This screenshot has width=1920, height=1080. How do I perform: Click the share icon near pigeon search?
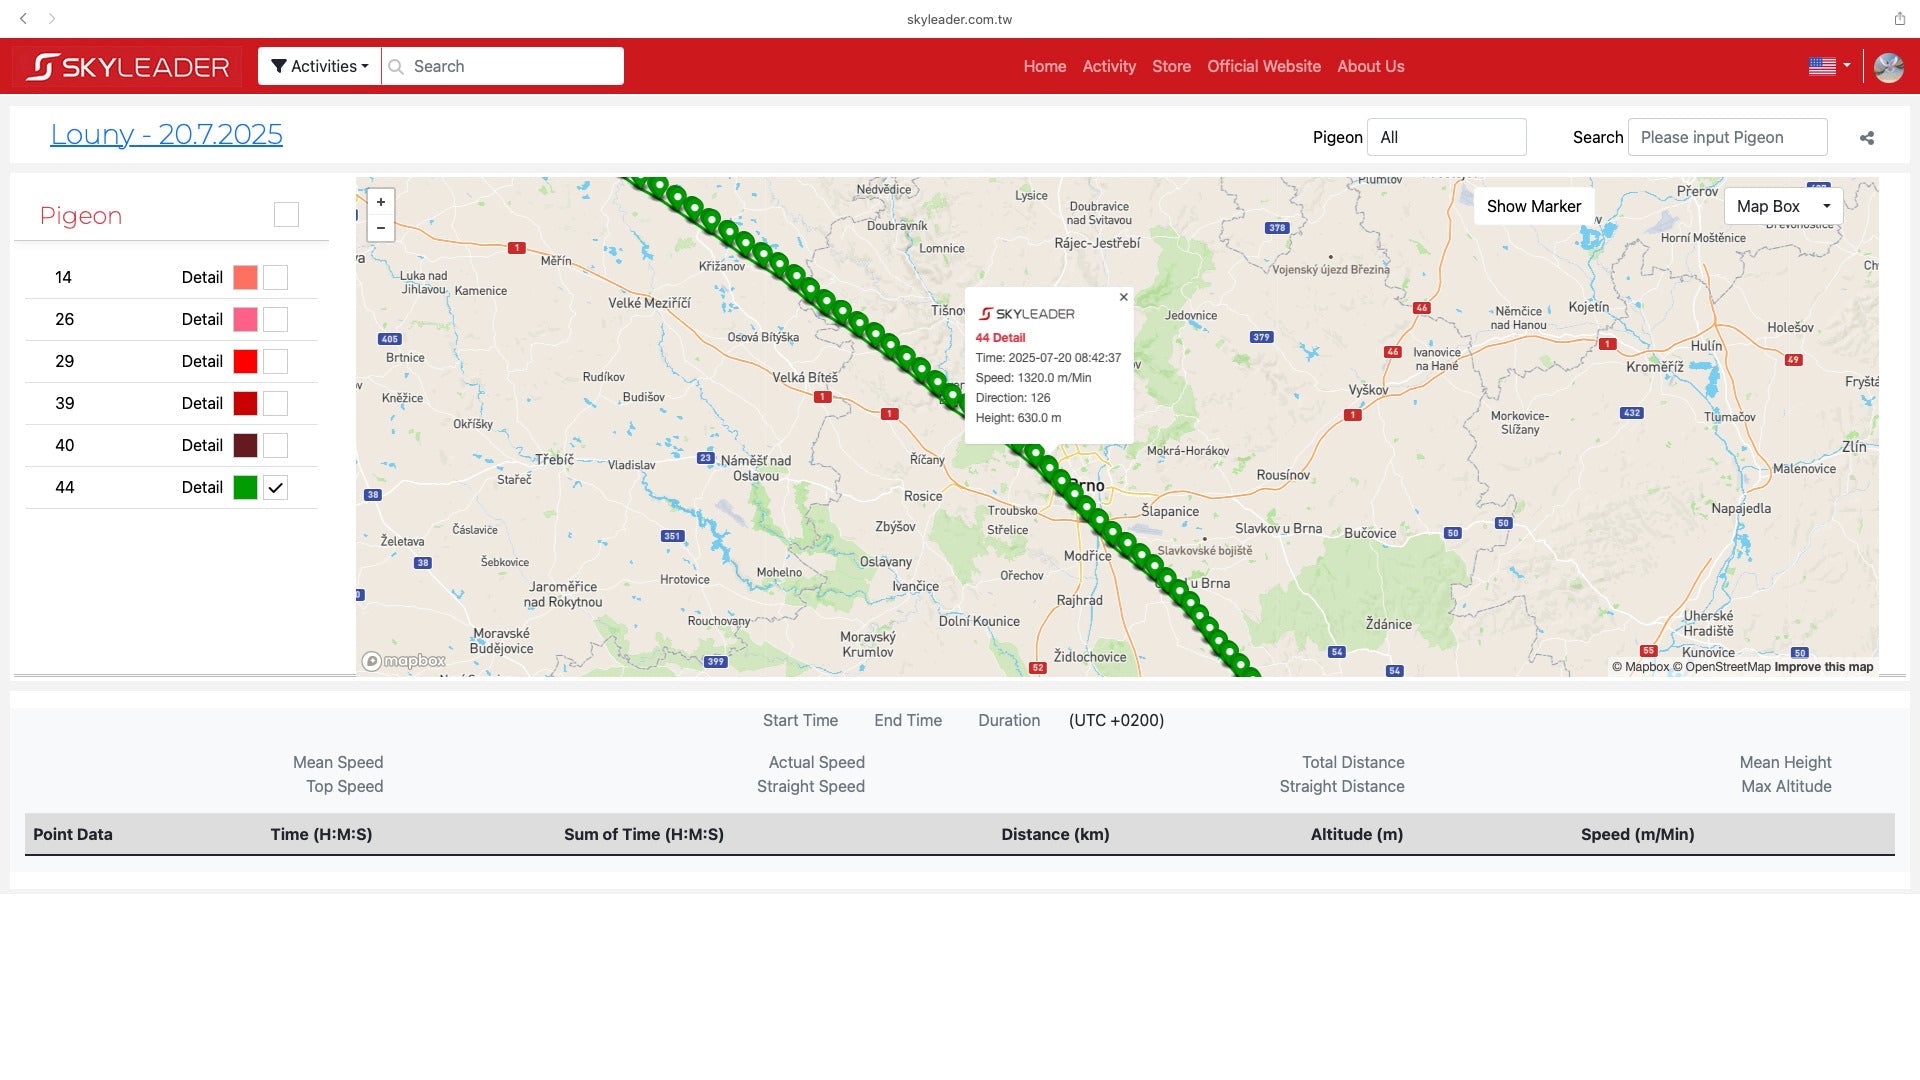(x=1866, y=138)
